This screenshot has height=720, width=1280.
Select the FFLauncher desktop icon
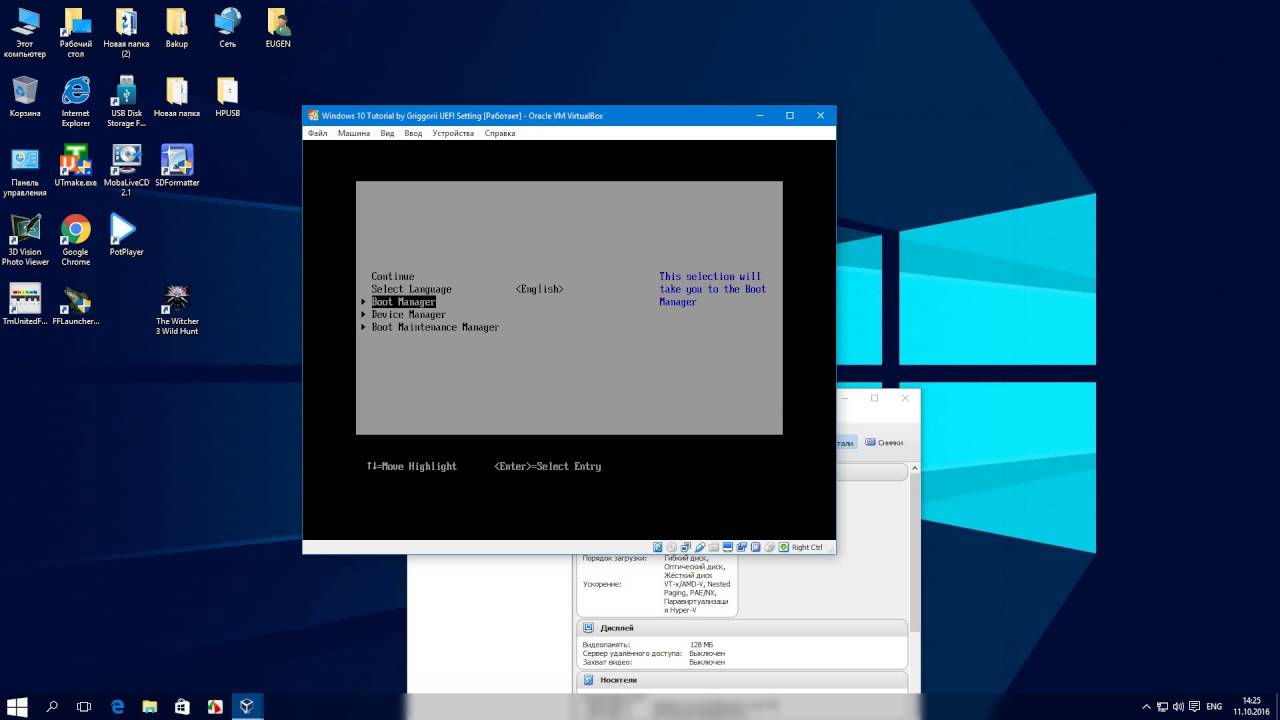coord(76,306)
